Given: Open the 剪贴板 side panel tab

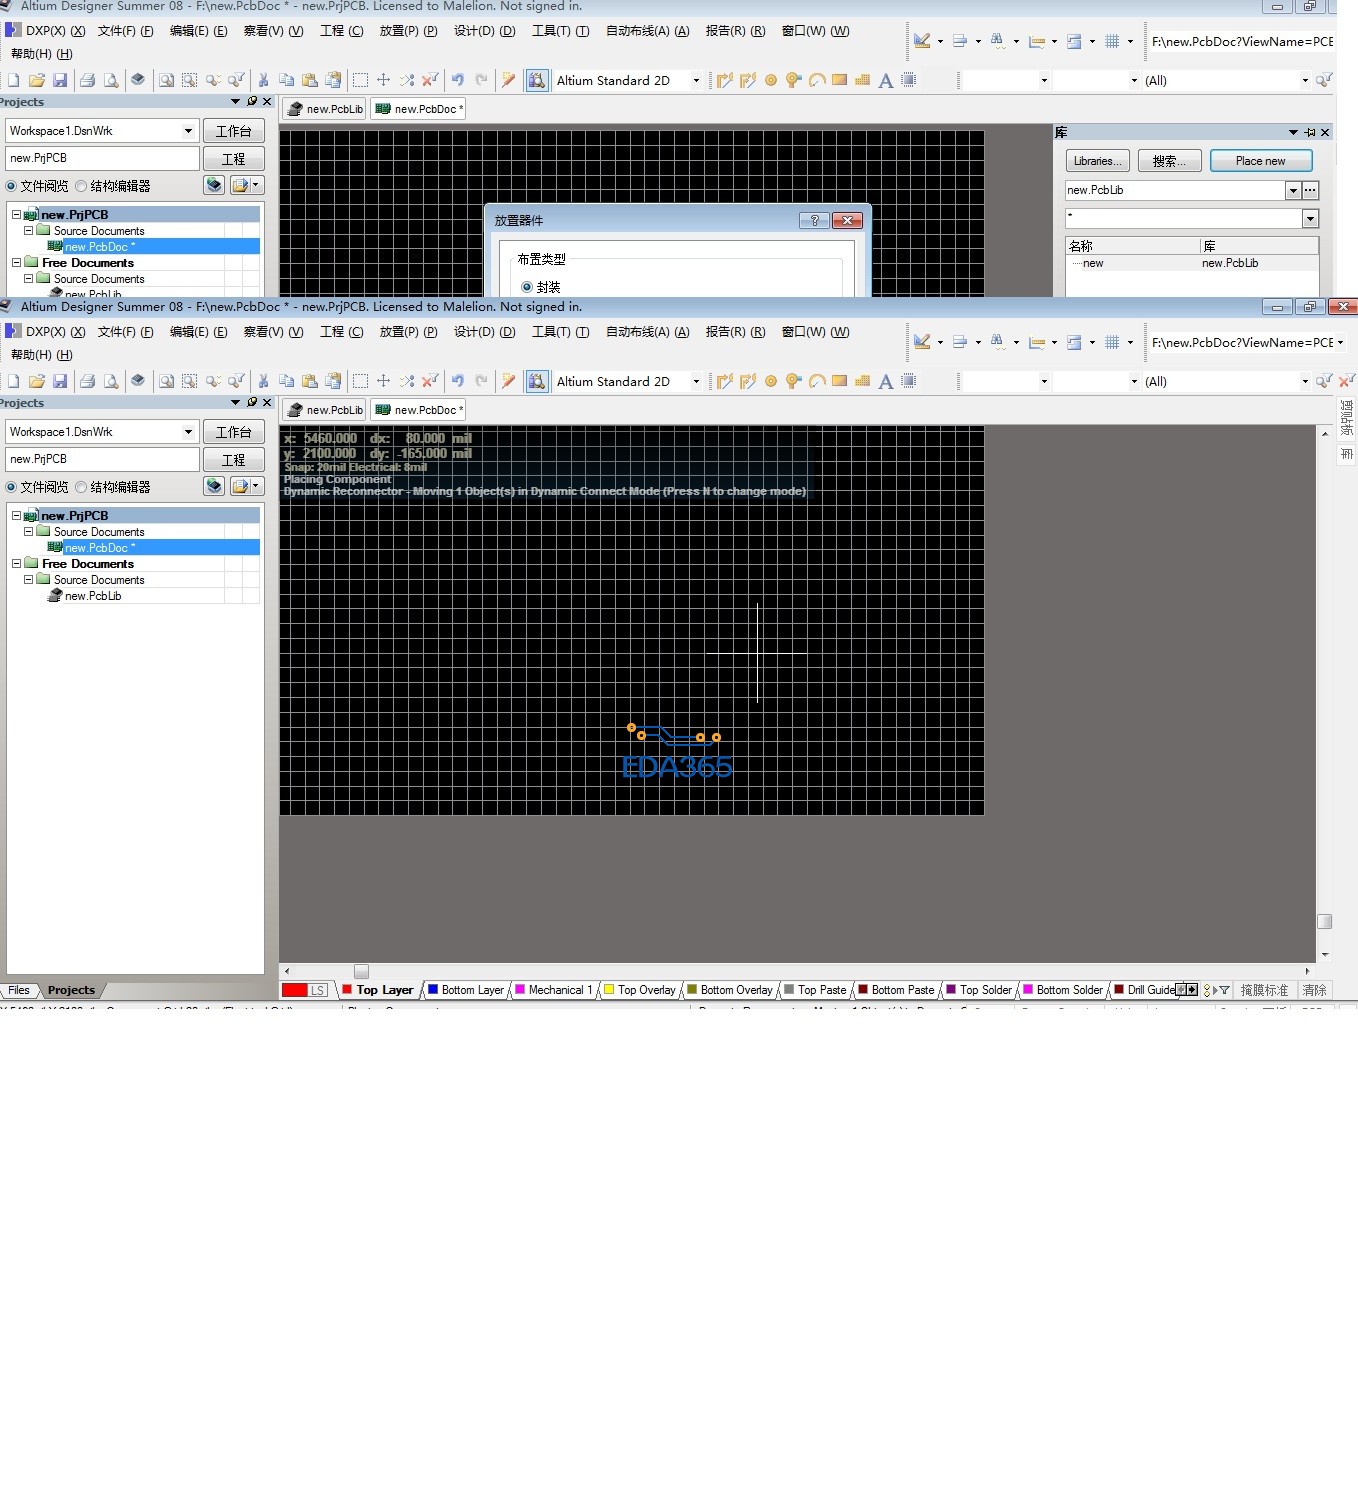Looking at the screenshot, I should [x=1347, y=417].
